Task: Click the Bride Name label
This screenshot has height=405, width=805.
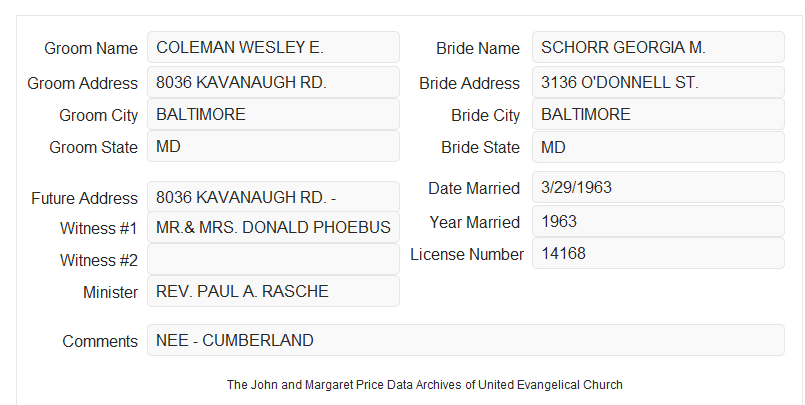Action: [x=478, y=48]
